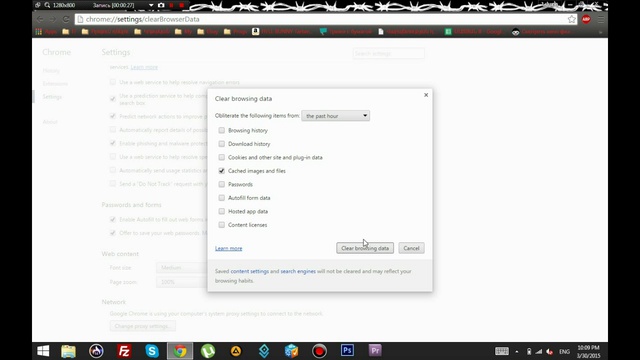Check the Content licenses checkbox

click(222, 224)
